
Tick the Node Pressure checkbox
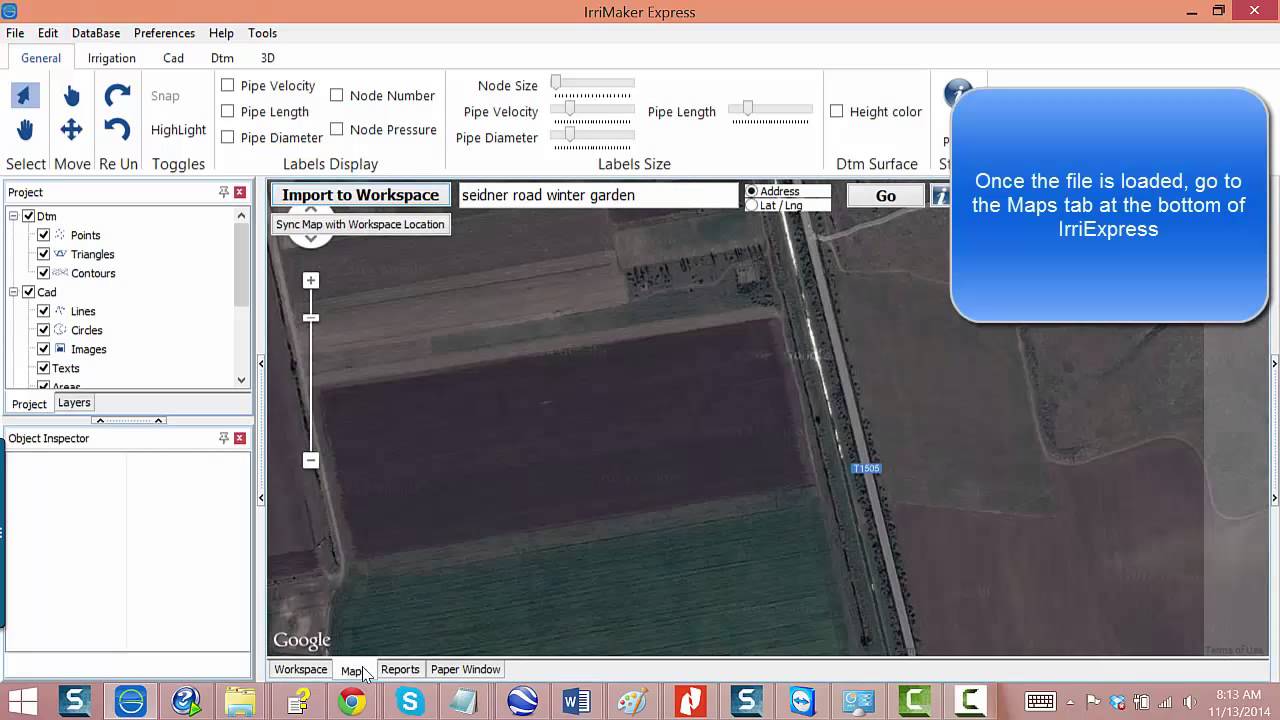coord(337,130)
